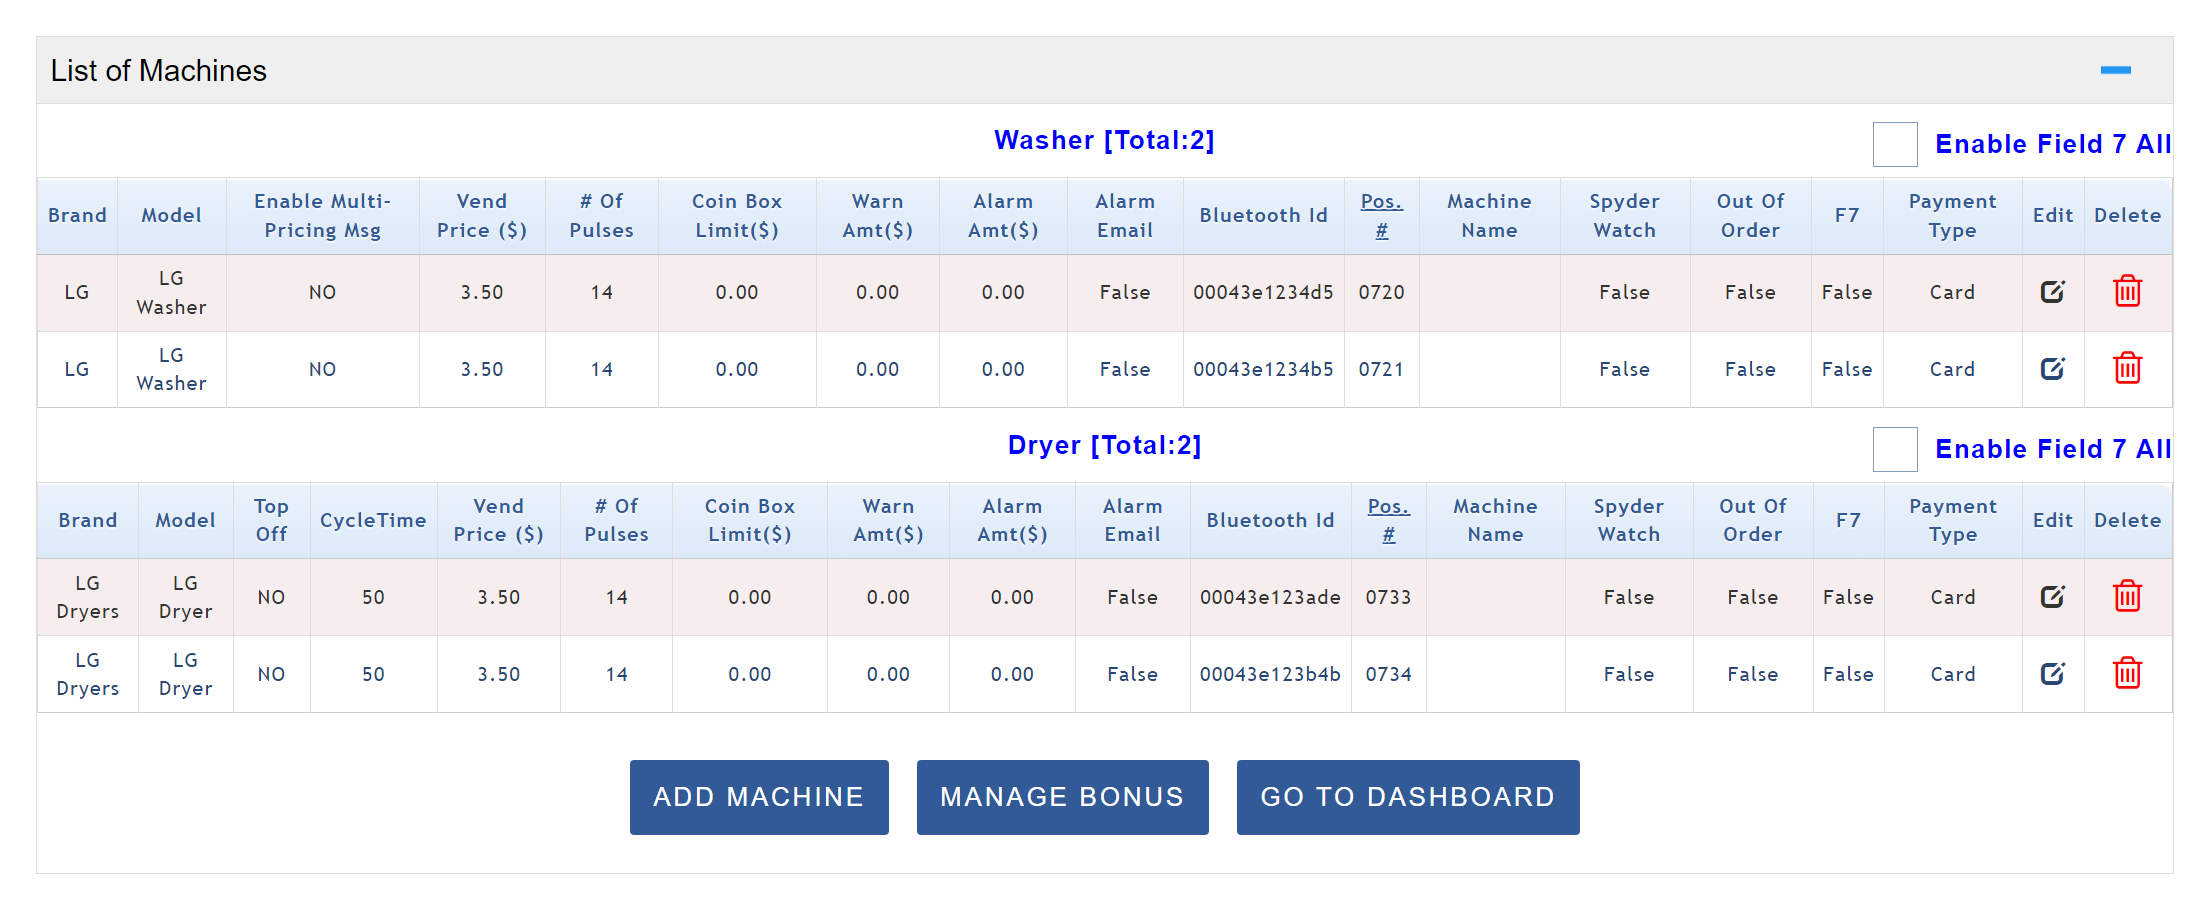Edit the washer at position 0720
The image size is (2210, 910).
(x=2052, y=292)
